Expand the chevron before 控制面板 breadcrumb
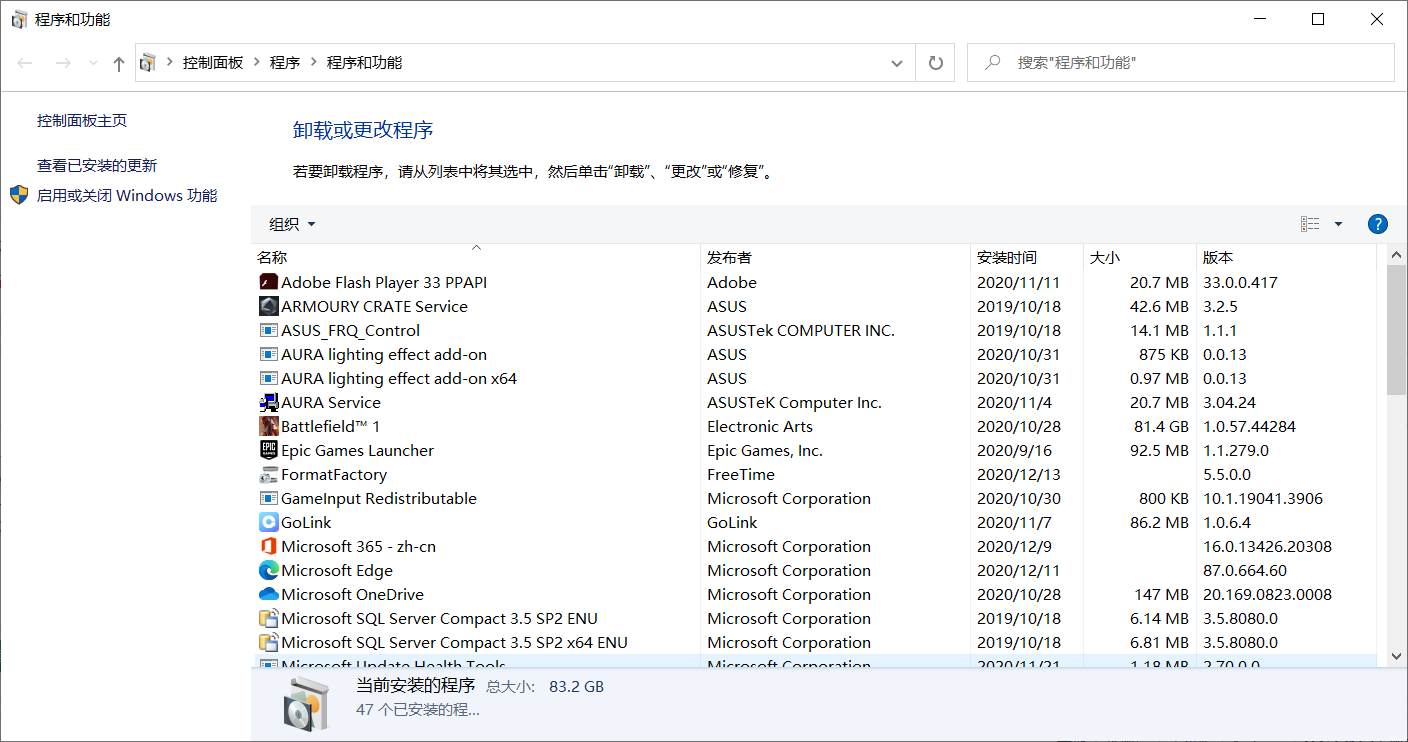 point(169,63)
